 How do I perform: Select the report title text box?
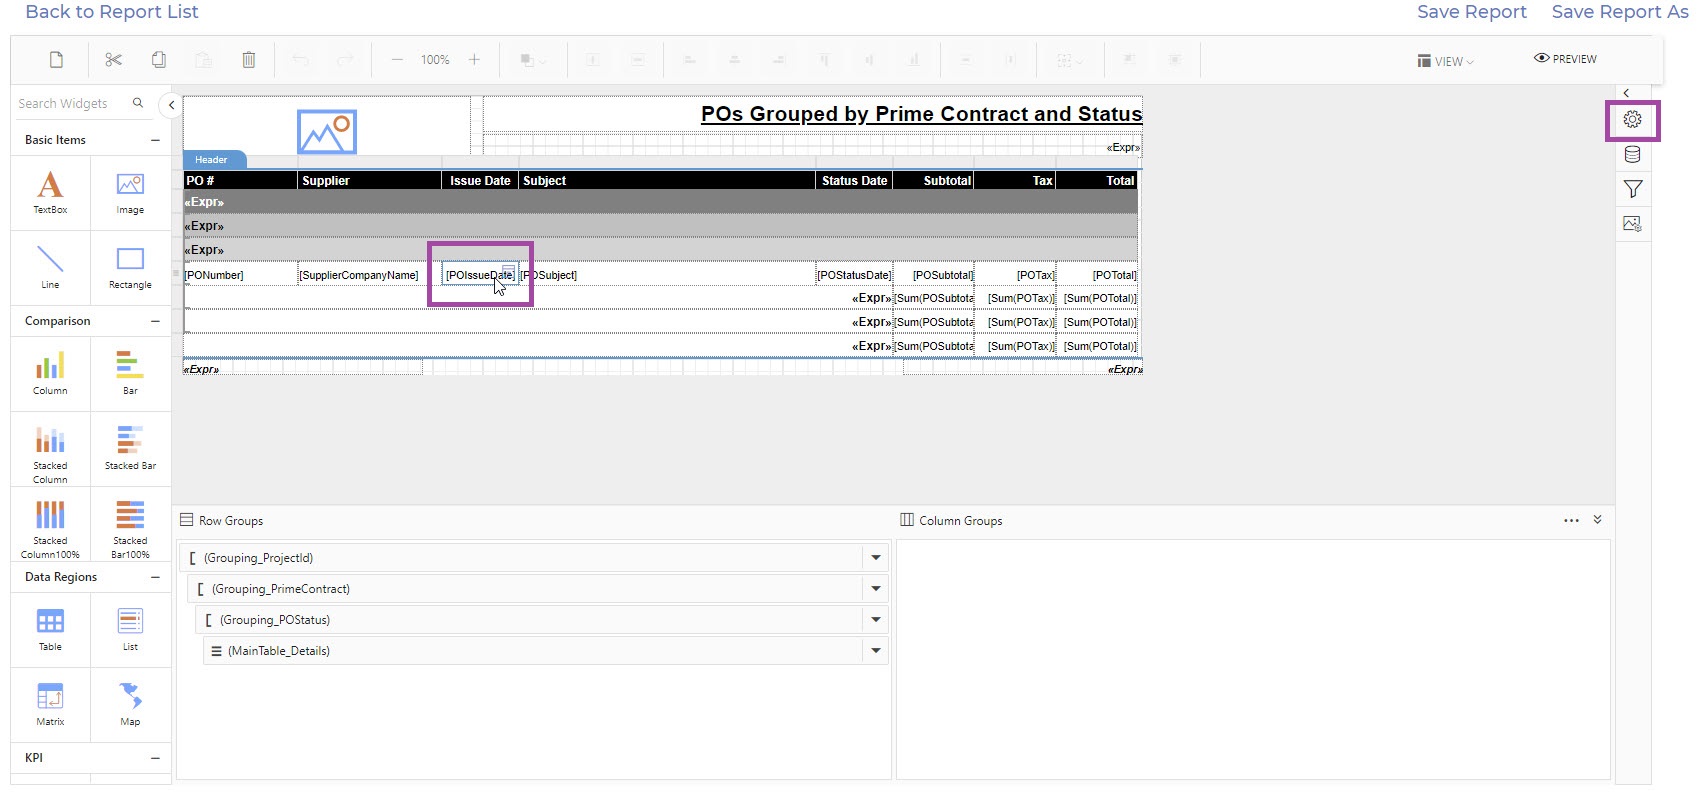pyautogui.click(x=812, y=114)
